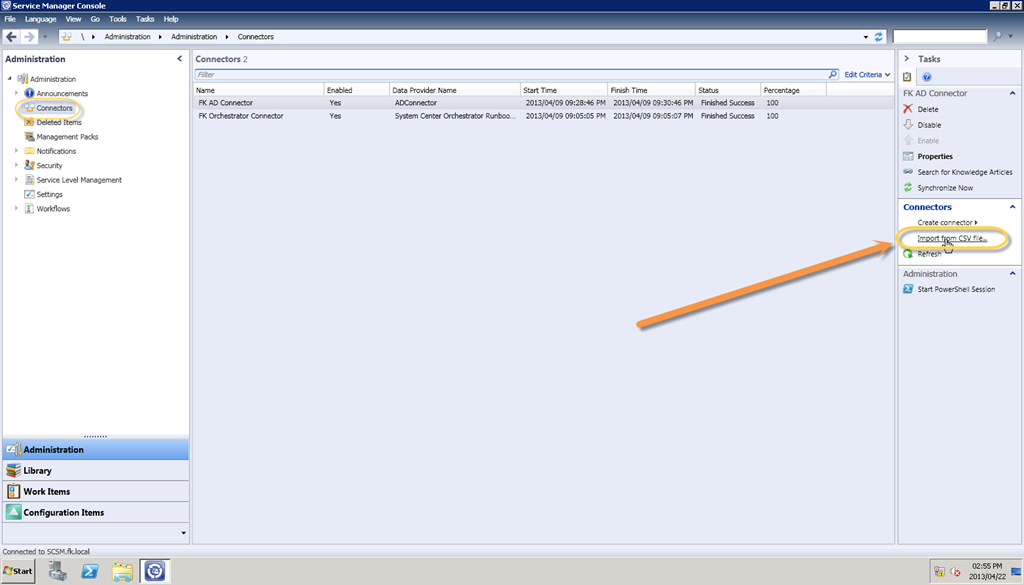Expand the Workflows tree node
The width and height of the screenshot is (1024, 585).
(16, 209)
